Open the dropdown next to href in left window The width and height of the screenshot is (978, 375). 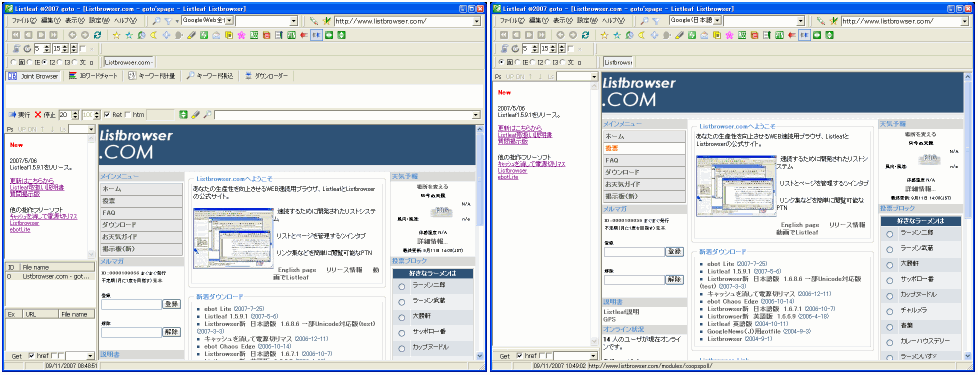[x=90, y=356]
